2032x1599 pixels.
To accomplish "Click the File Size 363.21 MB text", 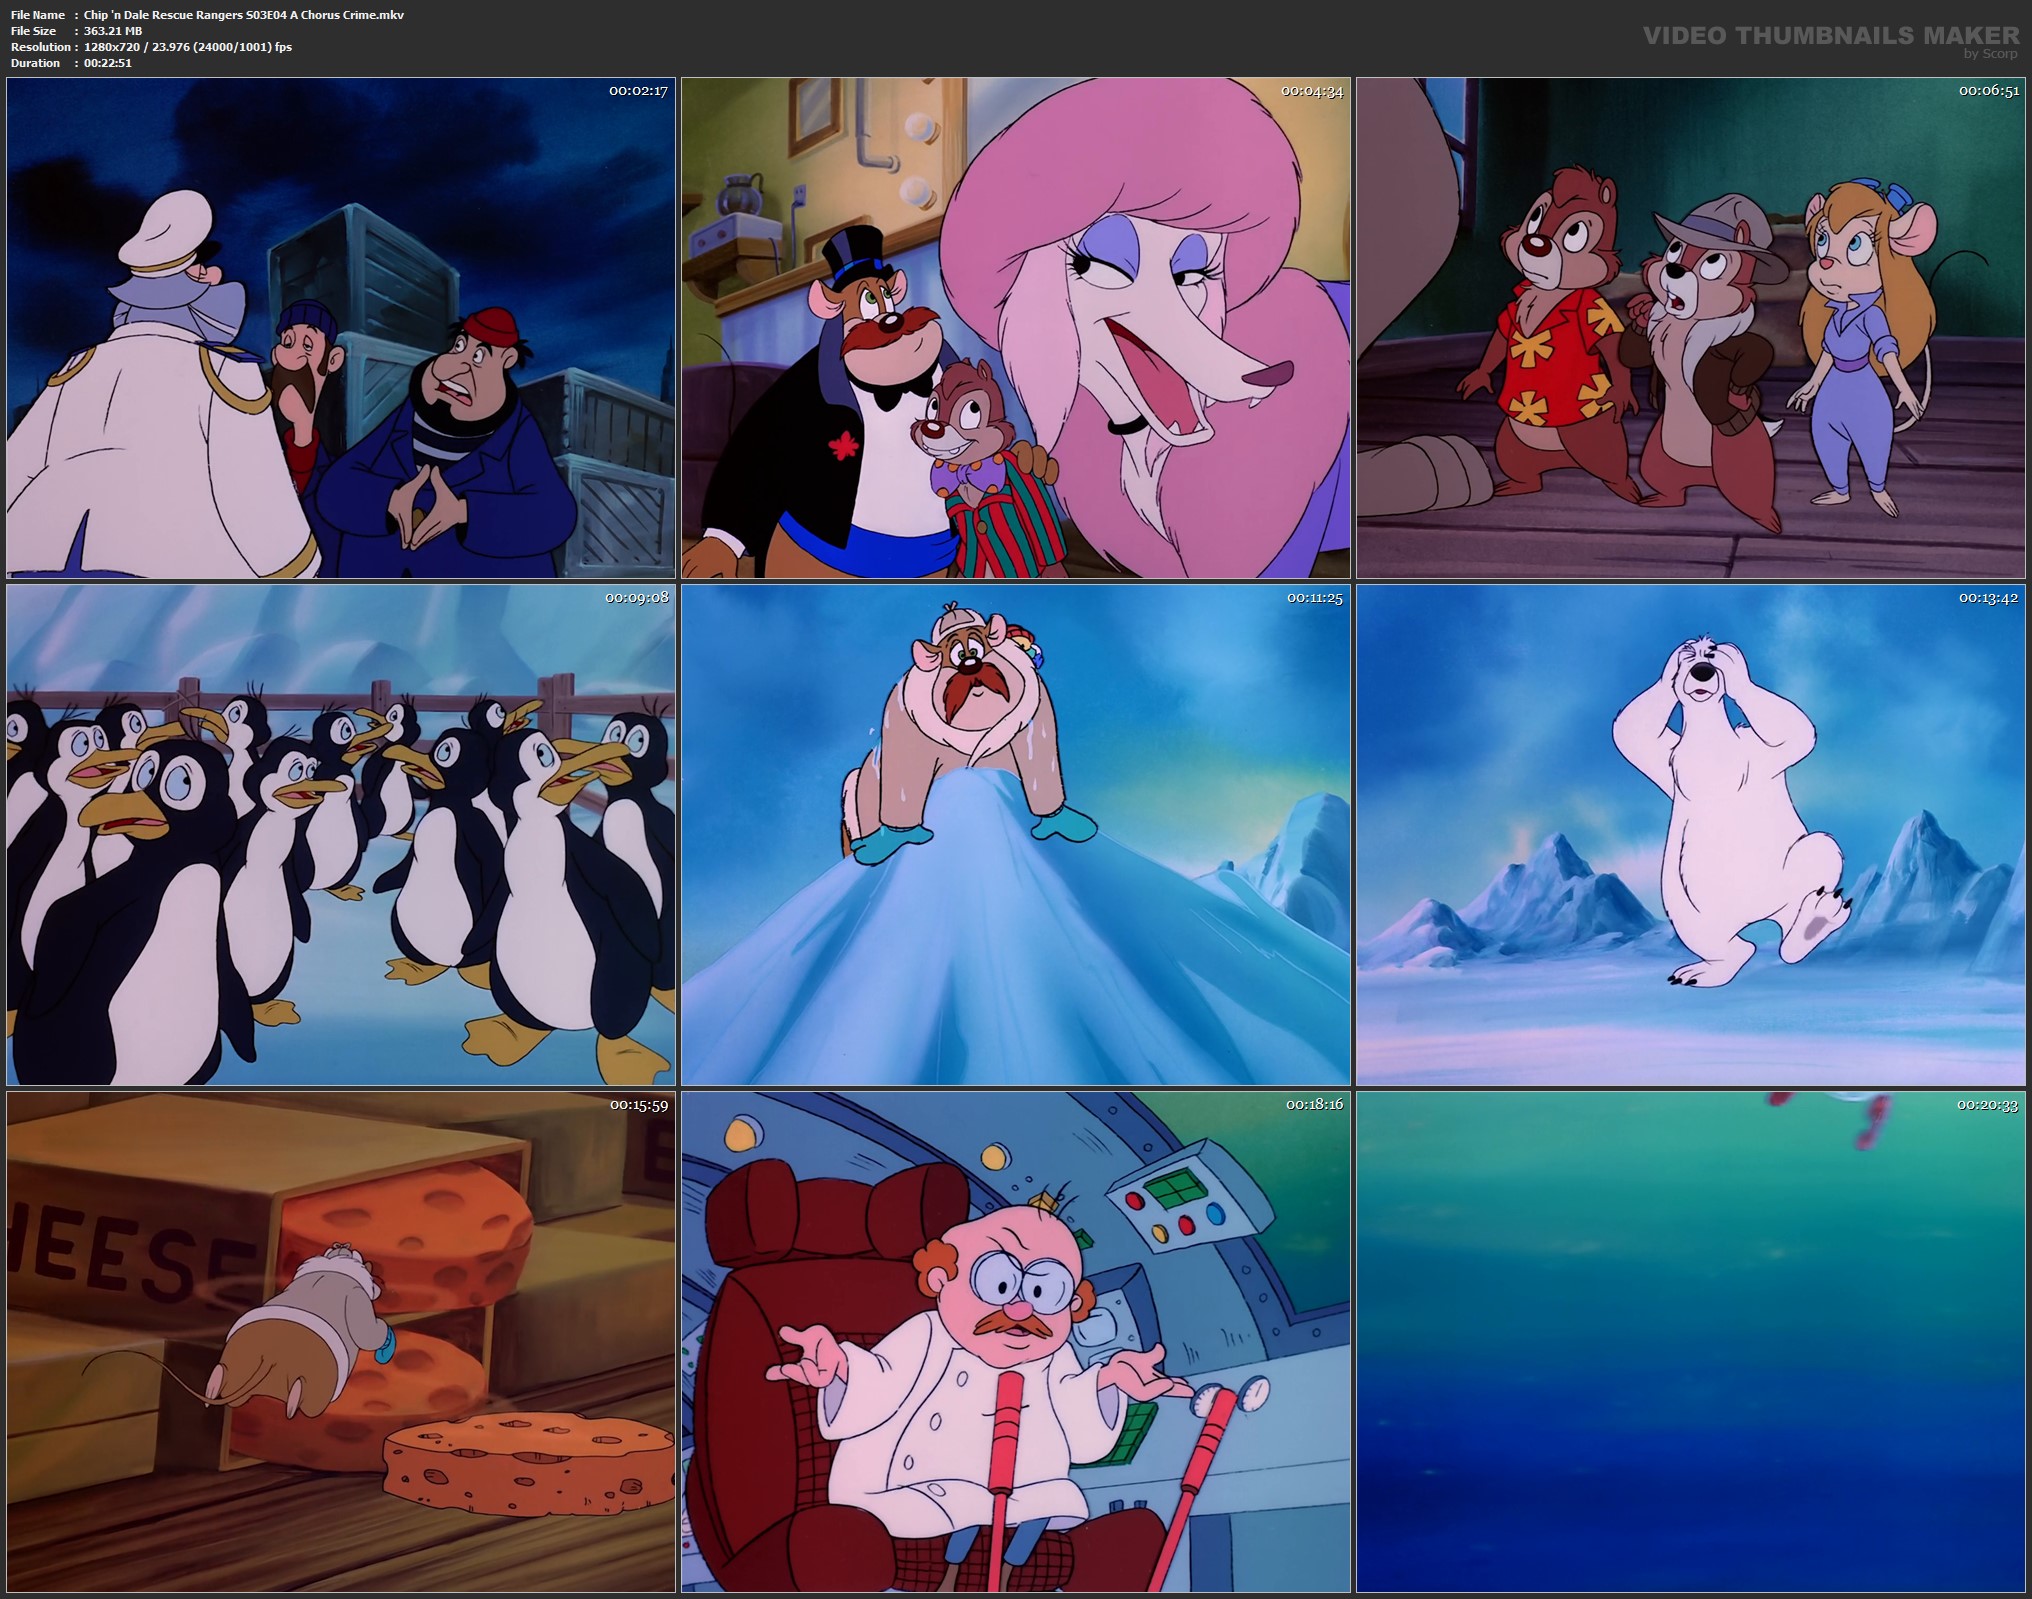I will [113, 31].
